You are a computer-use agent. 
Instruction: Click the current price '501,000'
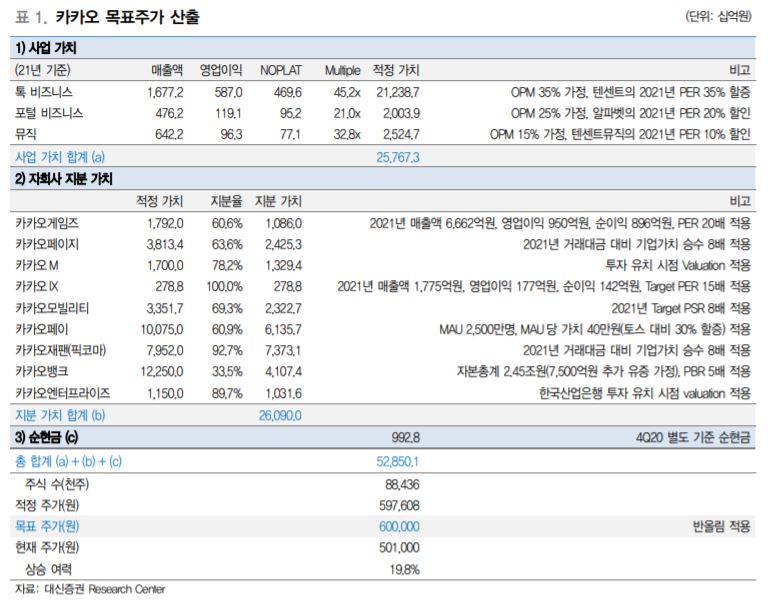tap(399, 548)
